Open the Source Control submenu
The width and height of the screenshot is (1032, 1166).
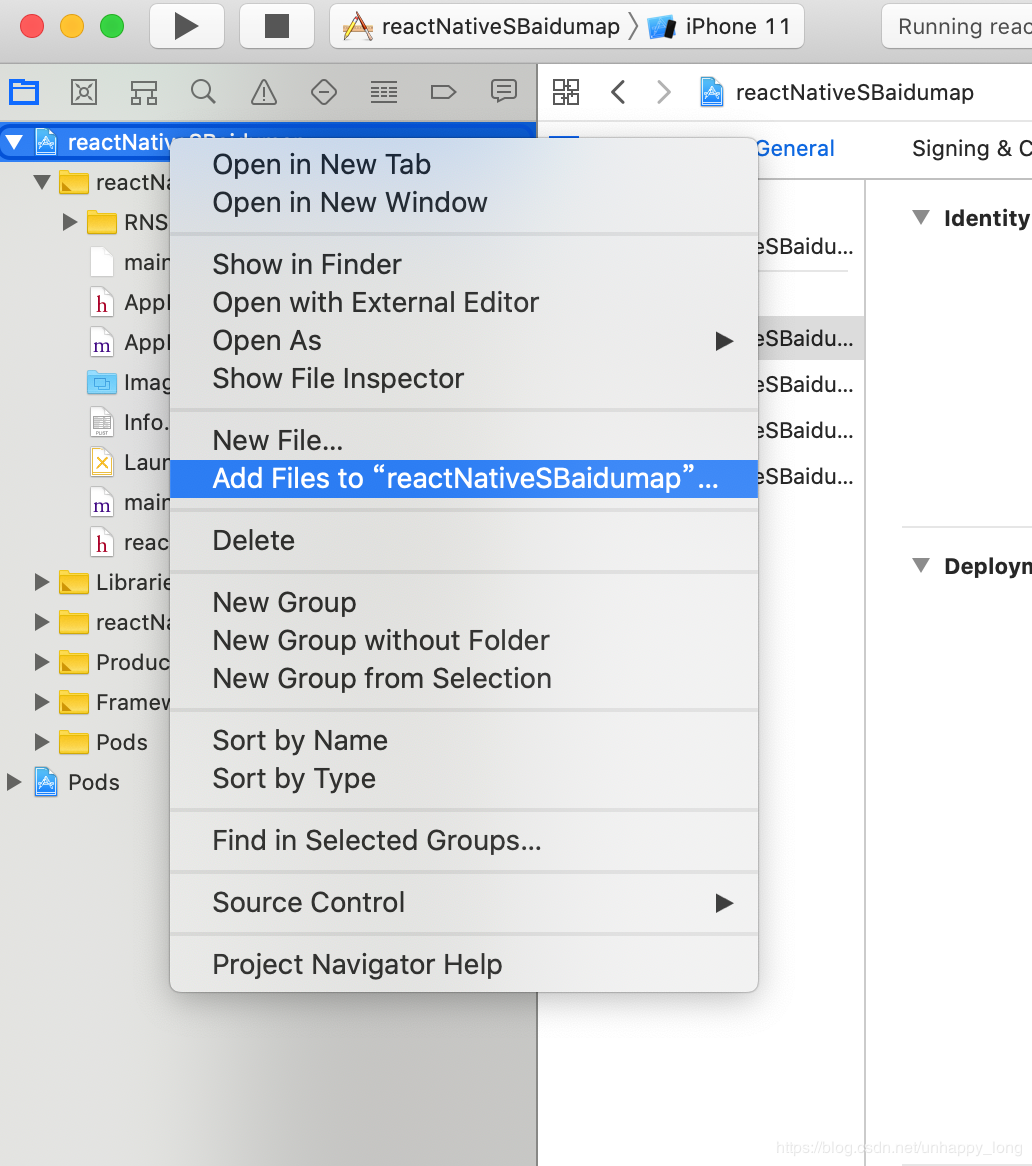(x=464, y=902)
